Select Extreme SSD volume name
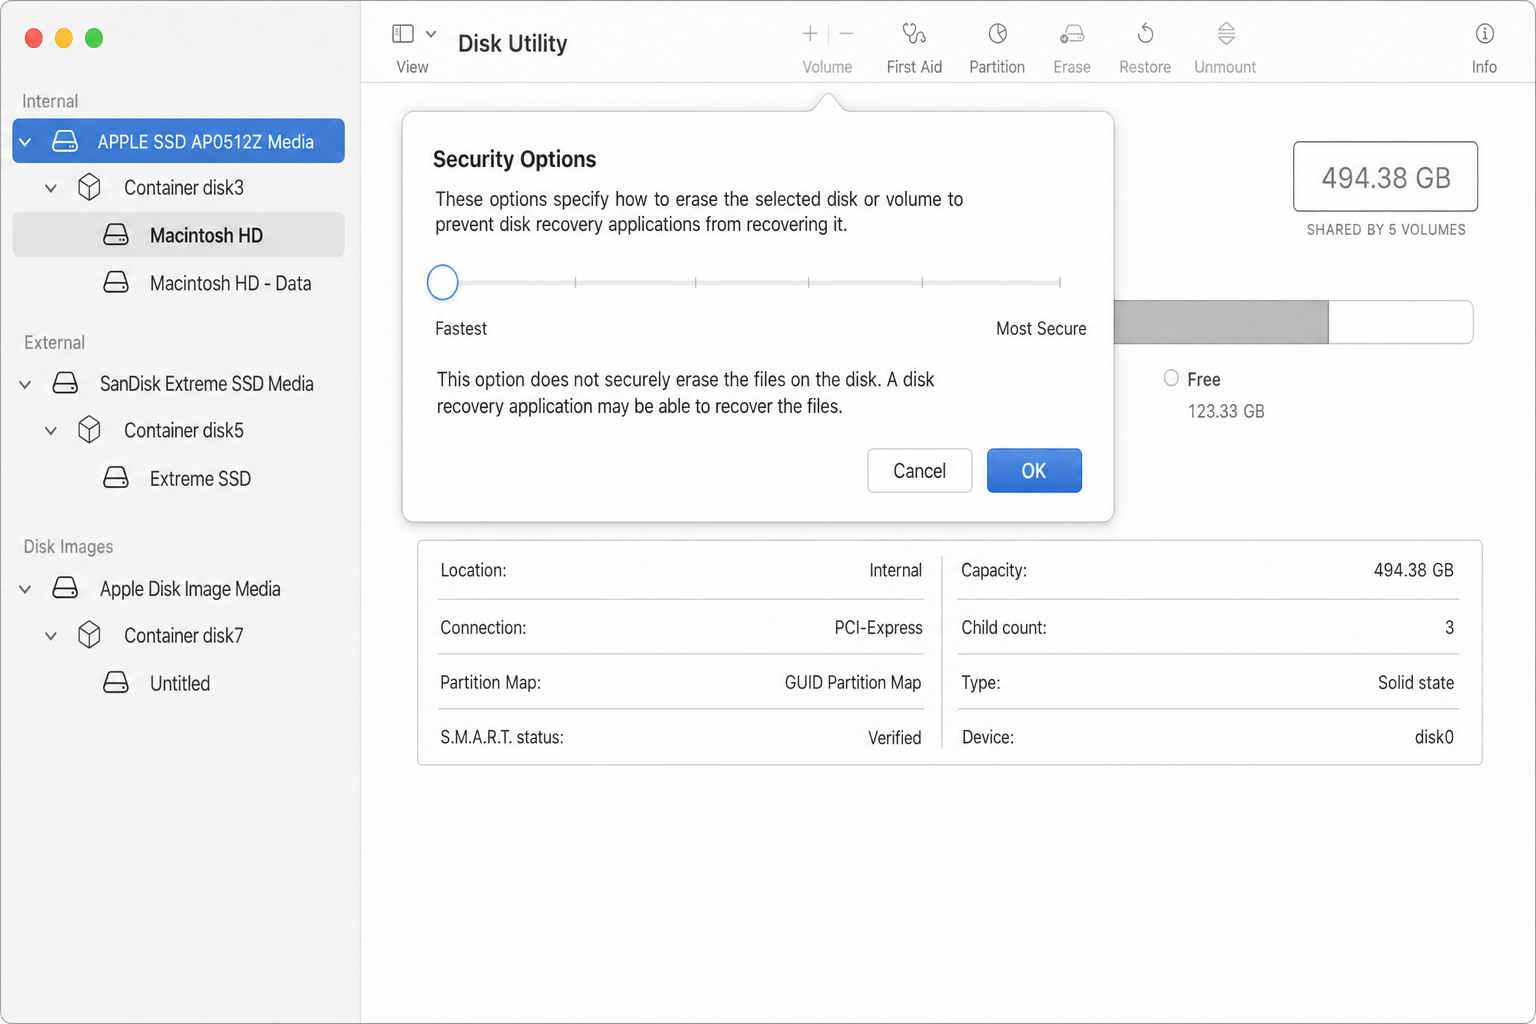Viewport: 1536px width, 1024px height. [x=200, y=478]
